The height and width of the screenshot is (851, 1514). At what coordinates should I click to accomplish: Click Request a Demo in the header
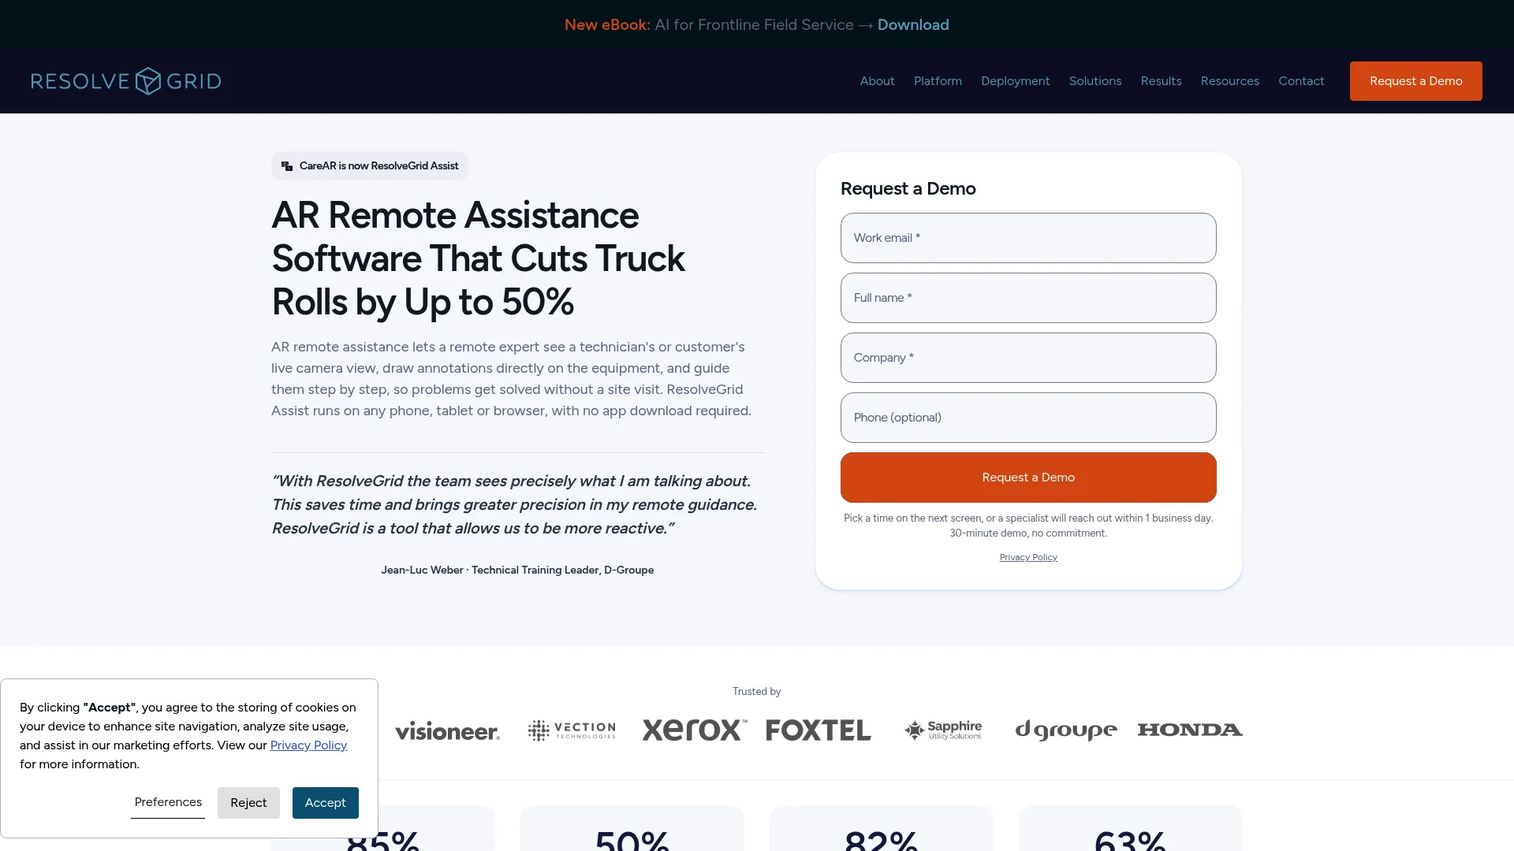pos(1416,81)
